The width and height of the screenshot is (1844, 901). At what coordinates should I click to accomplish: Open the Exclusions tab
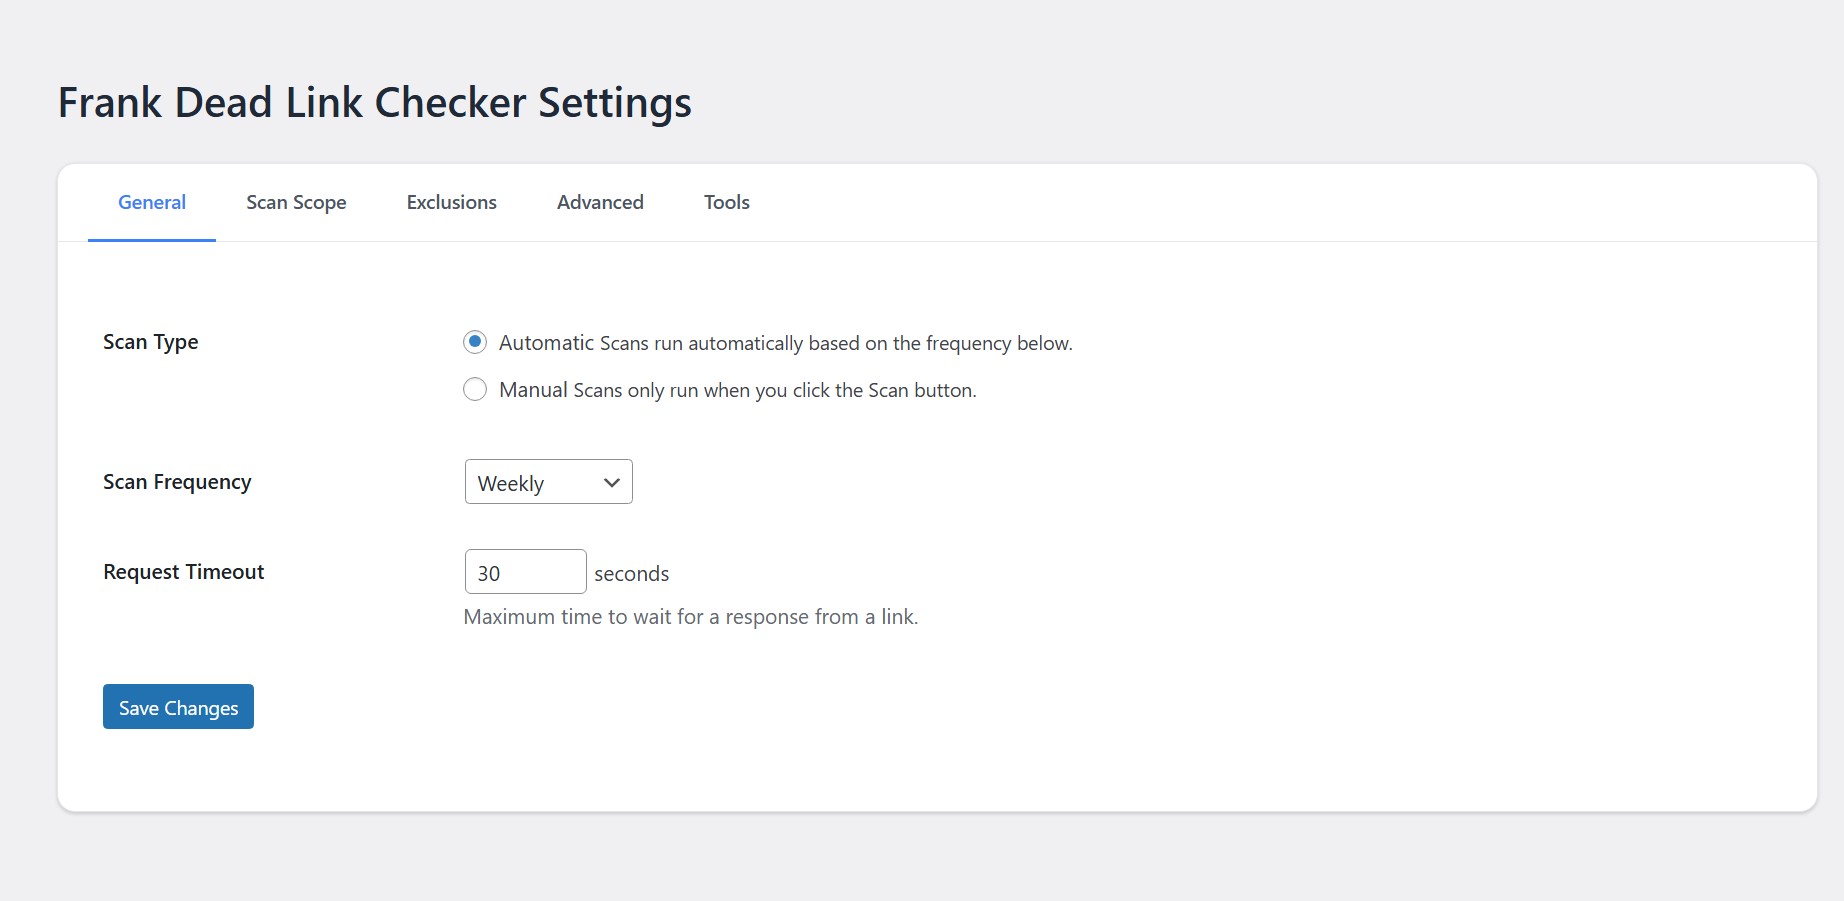point(451,202)
